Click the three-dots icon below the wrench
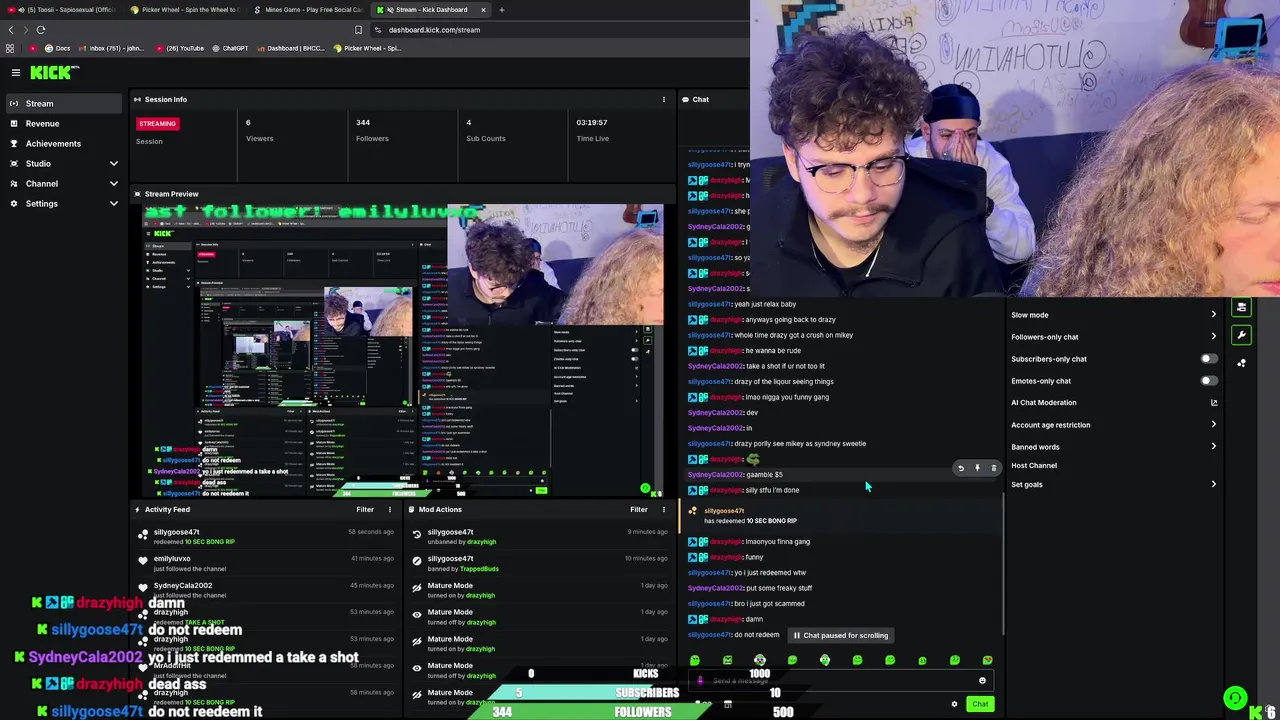 1241,363
